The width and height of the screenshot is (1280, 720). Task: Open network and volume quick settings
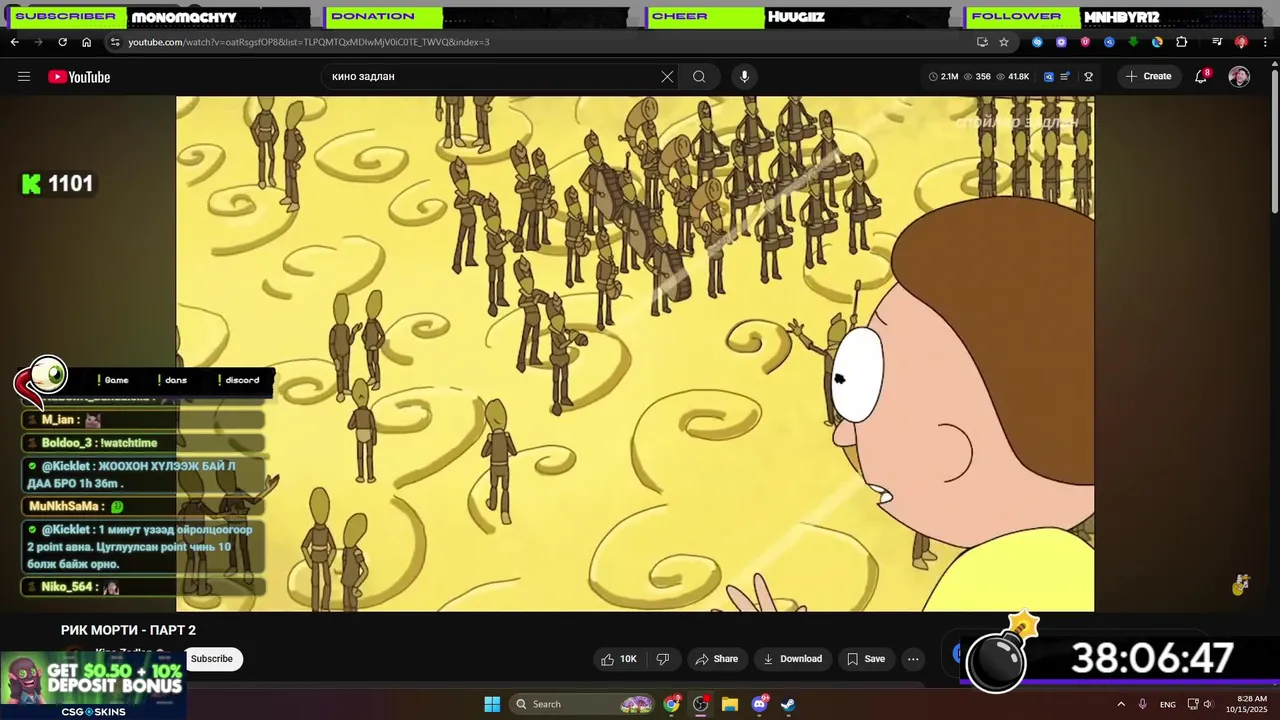coord(1200,704)
